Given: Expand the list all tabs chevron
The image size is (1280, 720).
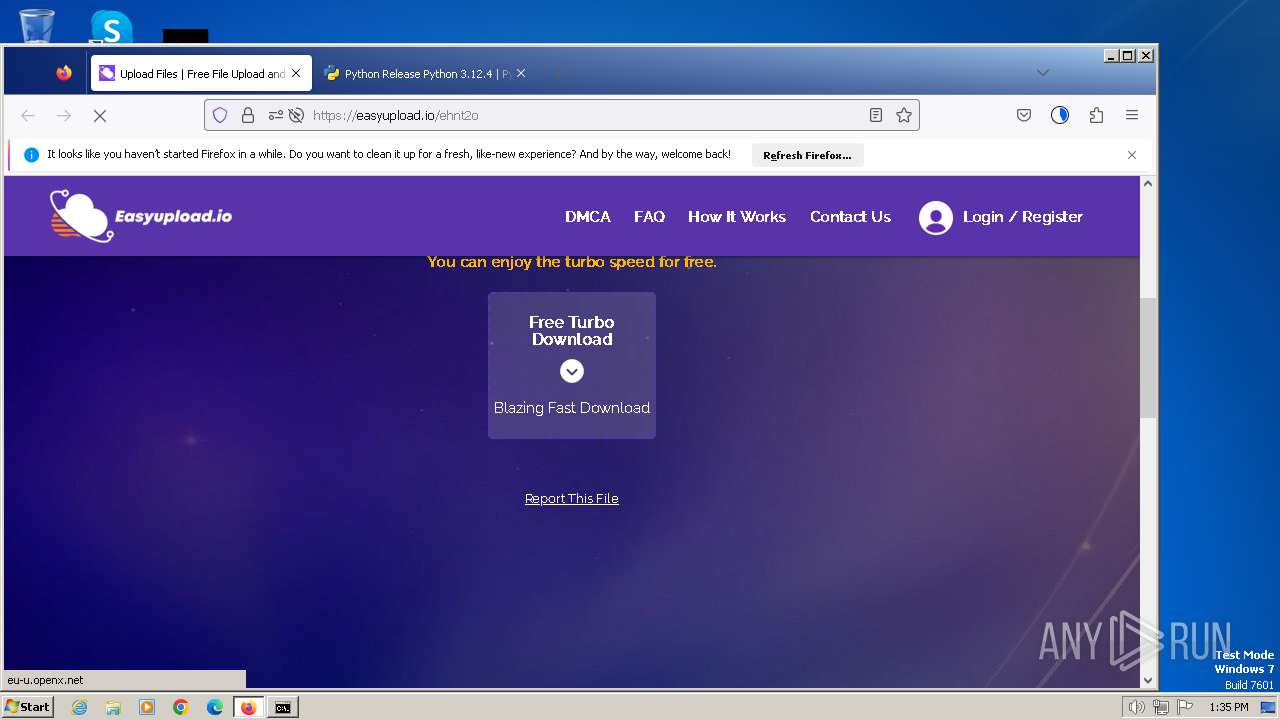Looking at the screenshot, I should (x=1043, y=72).
